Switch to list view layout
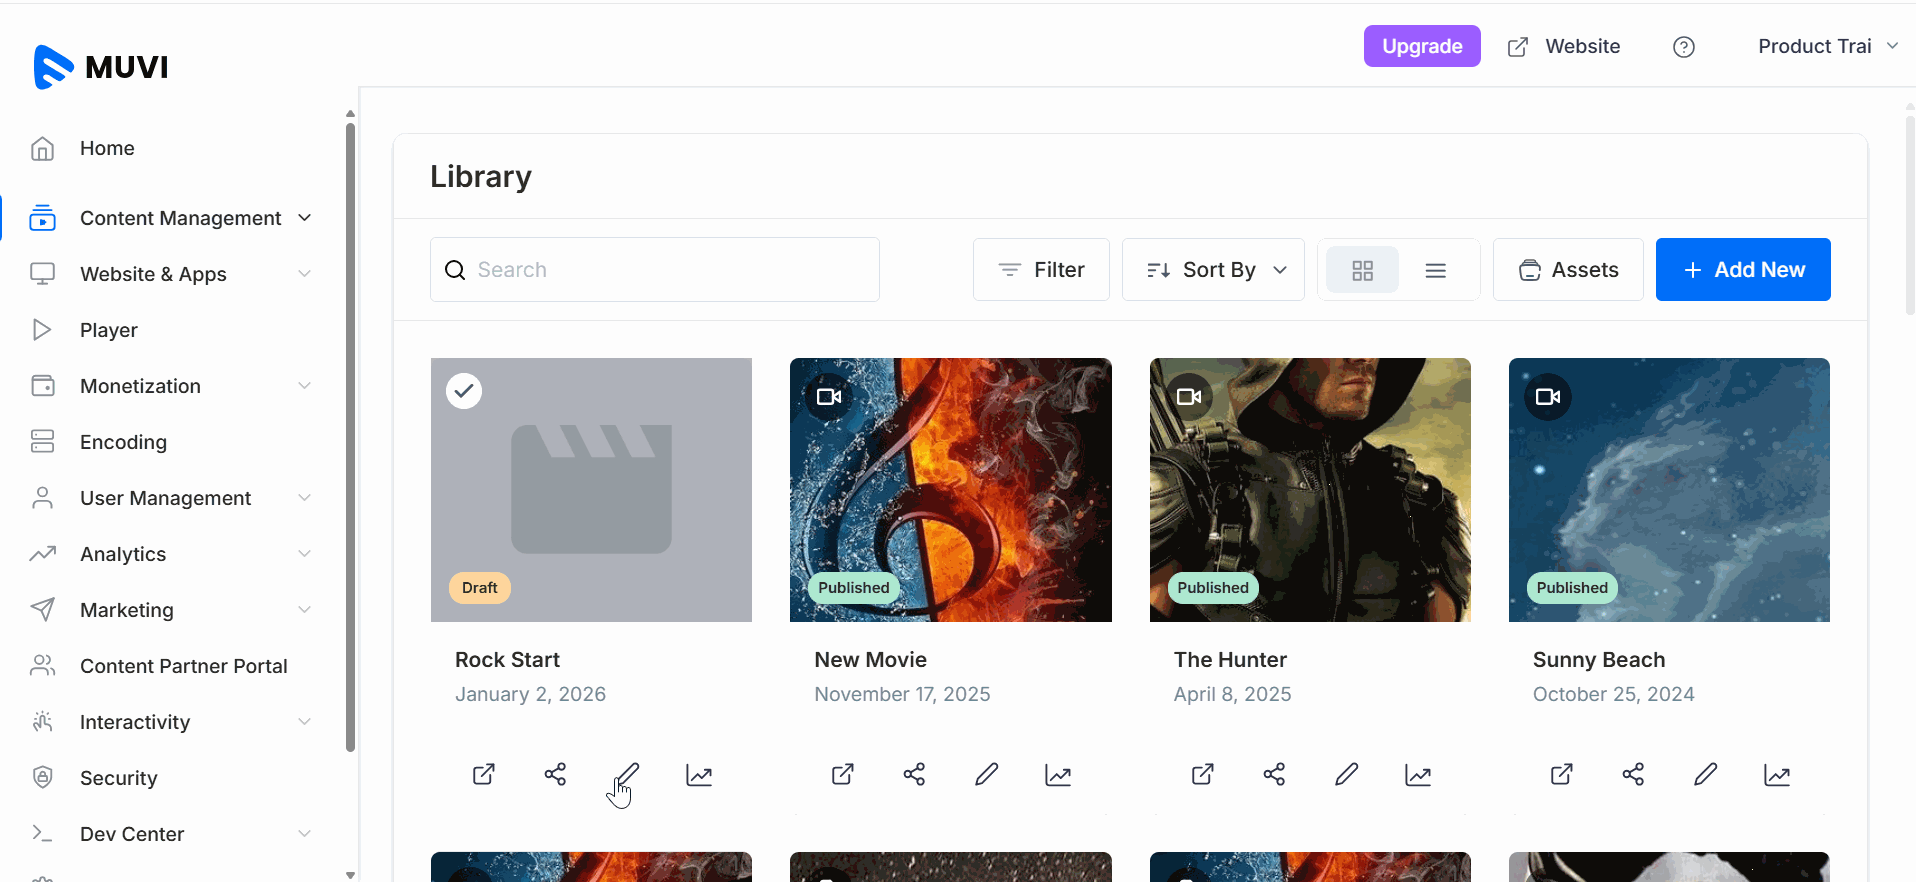 click(1436, 270)
